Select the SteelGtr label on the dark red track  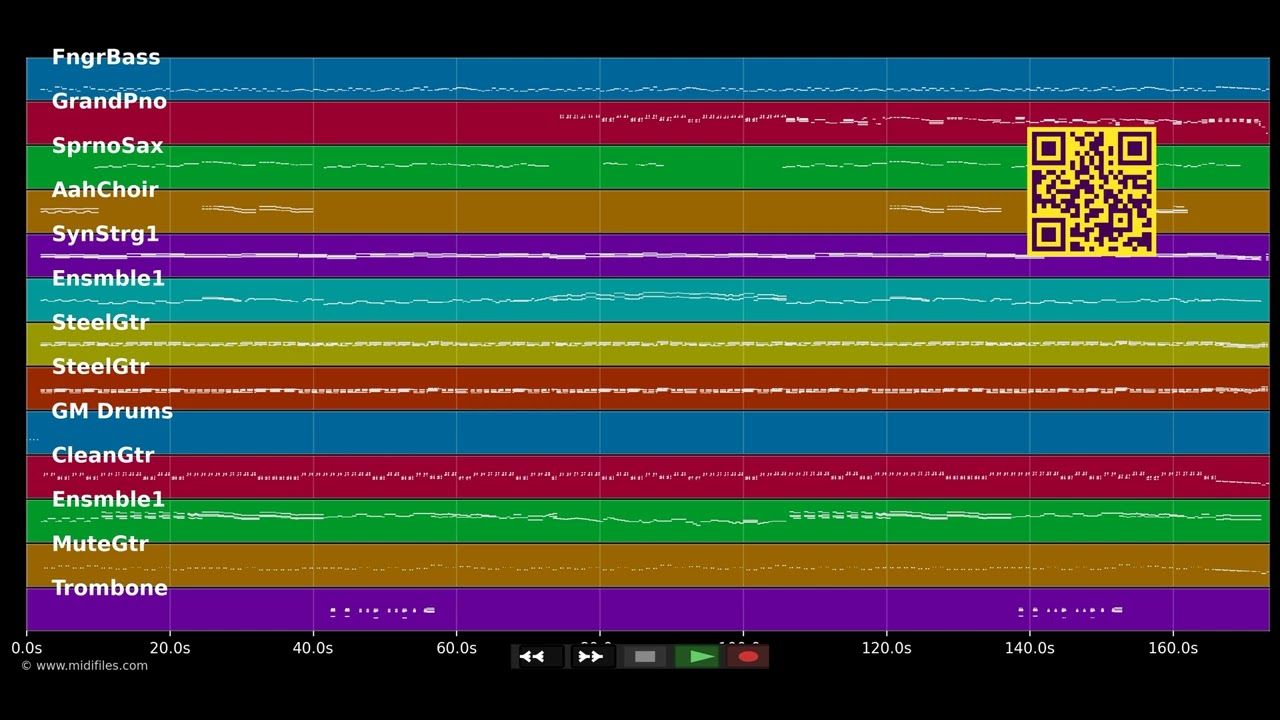coord(100,367)
